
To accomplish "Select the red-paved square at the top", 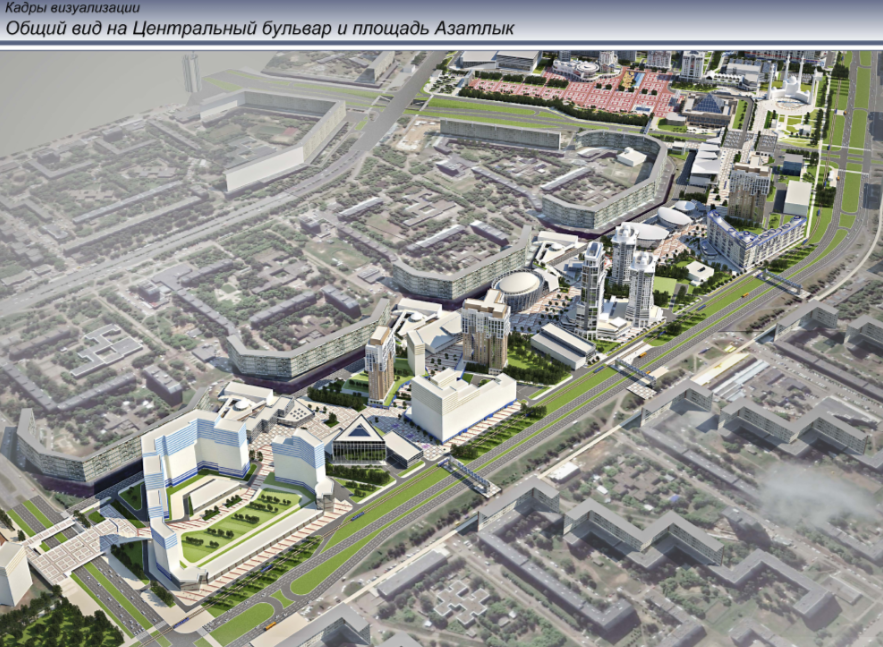I will [x=572, y=93].
